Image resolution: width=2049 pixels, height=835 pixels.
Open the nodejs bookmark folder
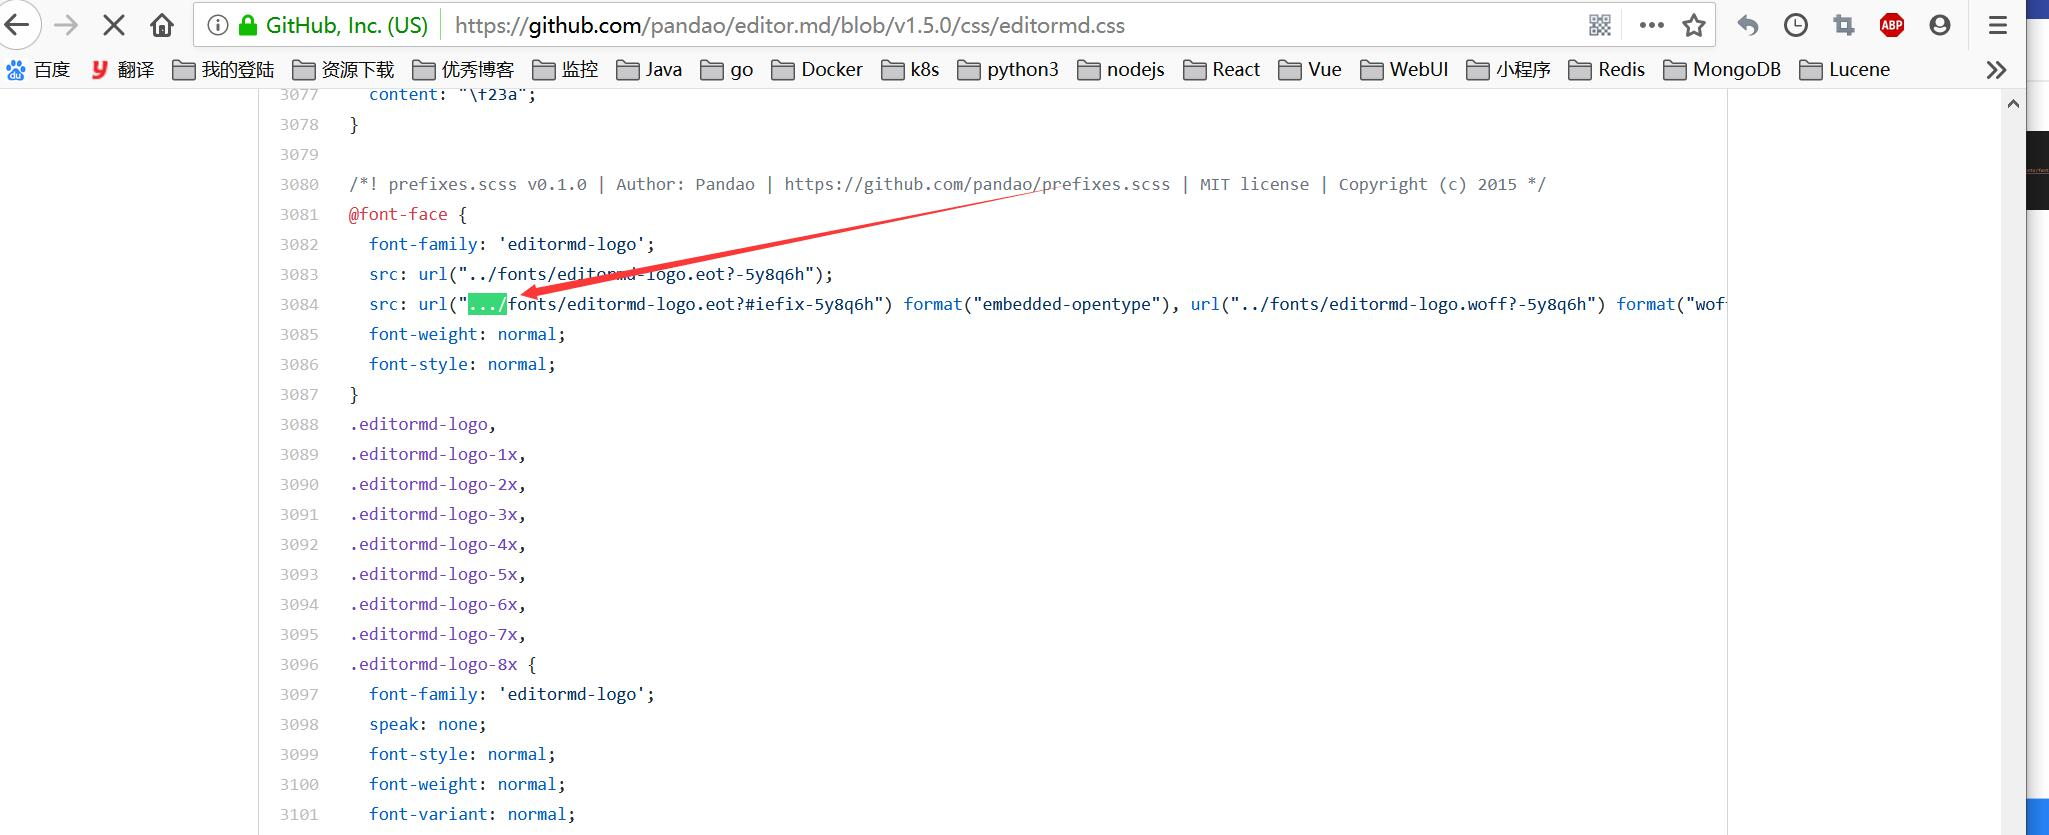coord(1121,70)
